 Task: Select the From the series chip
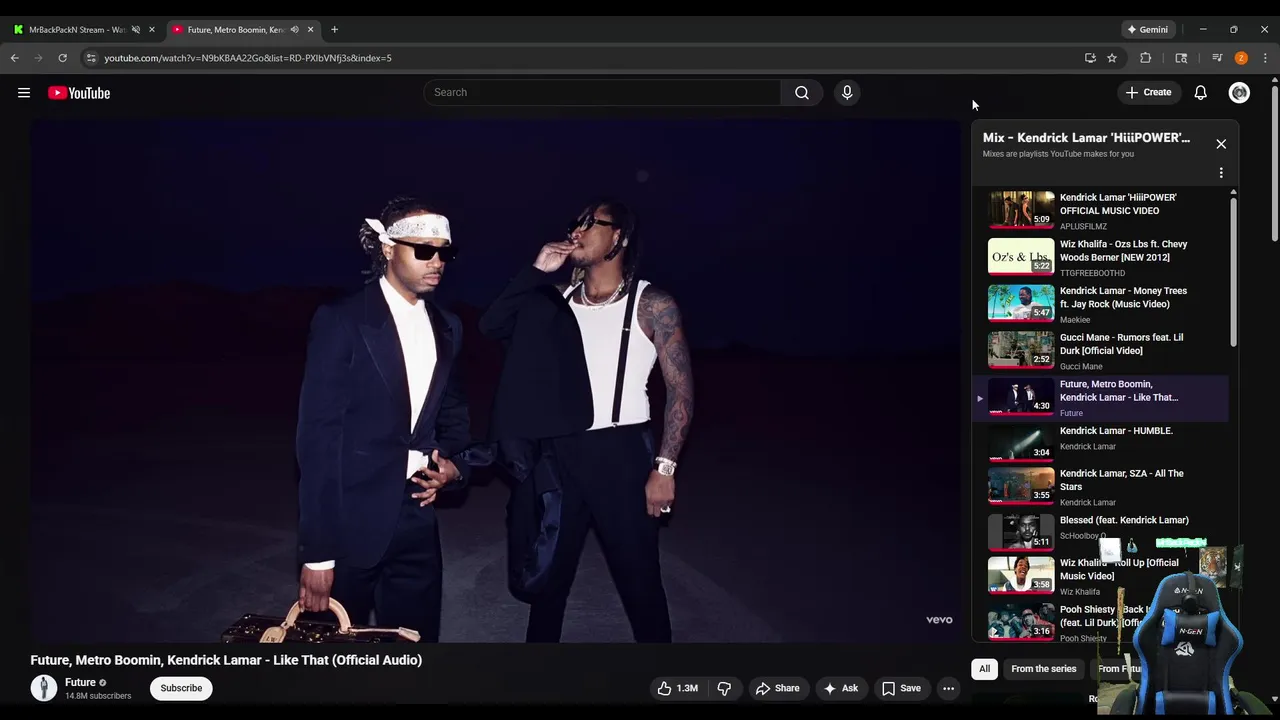coord(1043,669)
